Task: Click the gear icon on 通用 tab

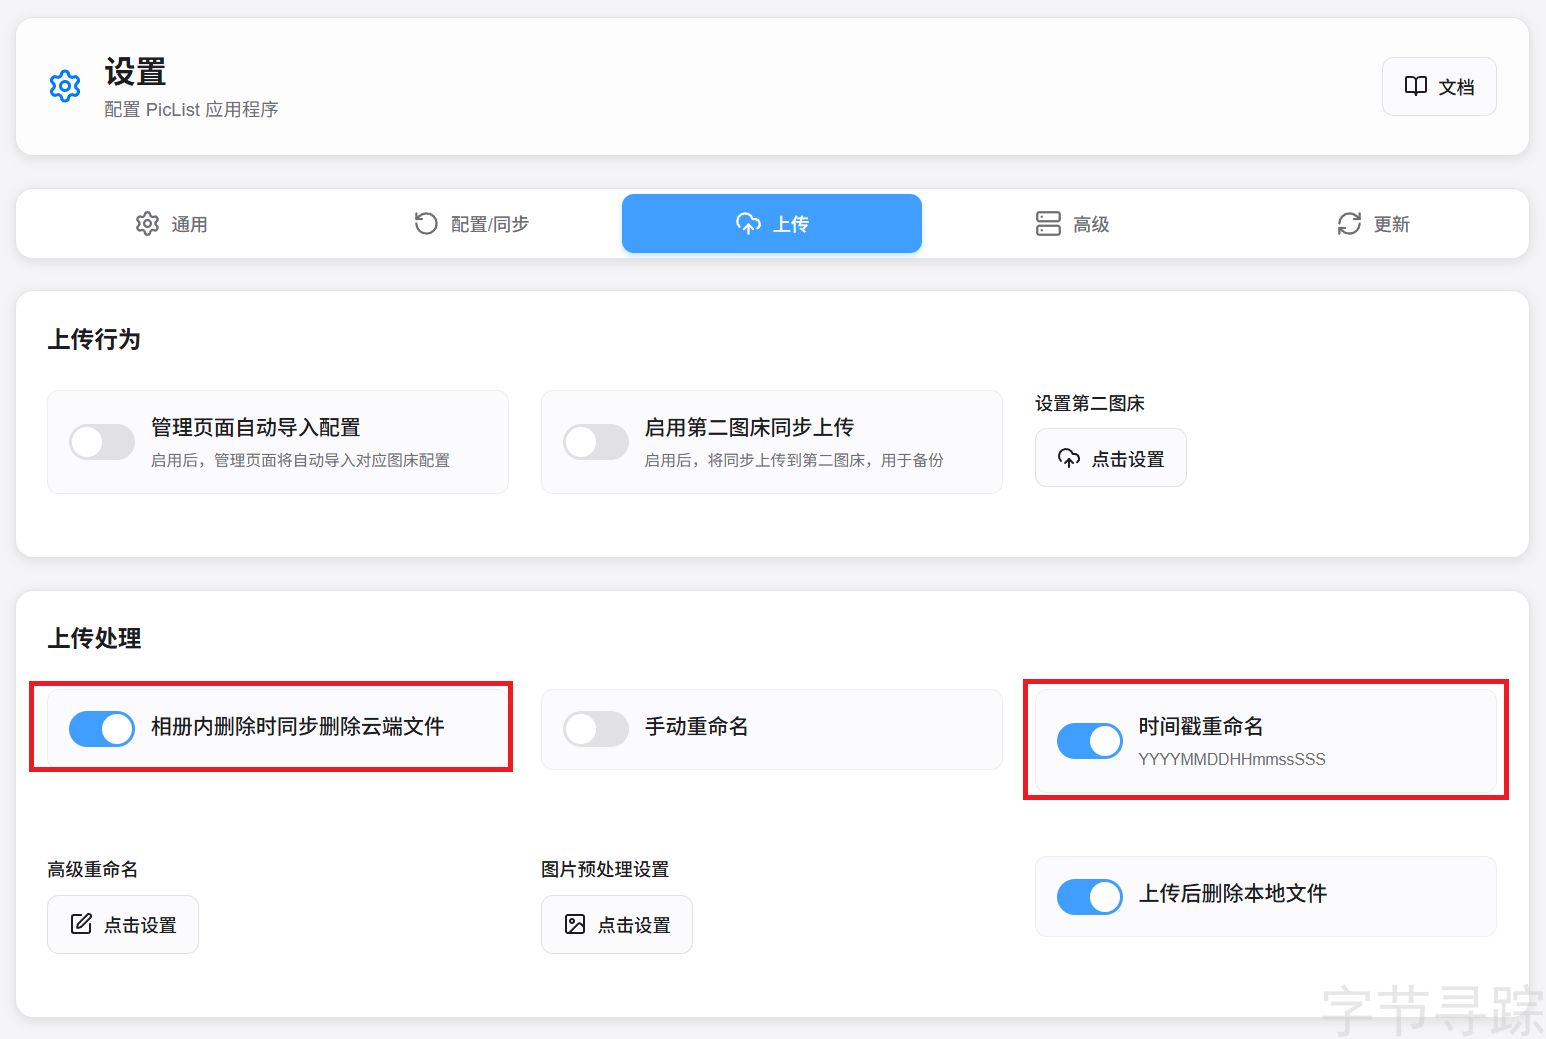Action: point(148,224)
